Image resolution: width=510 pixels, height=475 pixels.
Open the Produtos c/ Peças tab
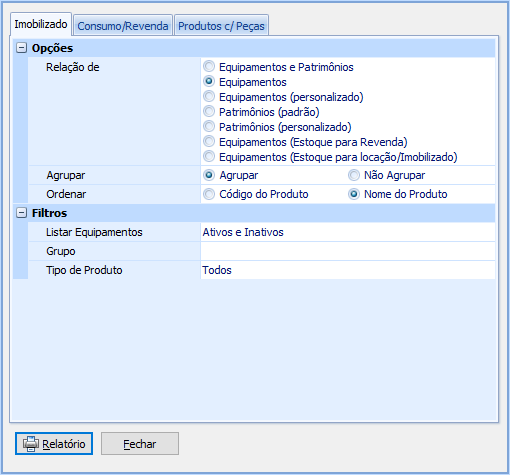point(221,25)
